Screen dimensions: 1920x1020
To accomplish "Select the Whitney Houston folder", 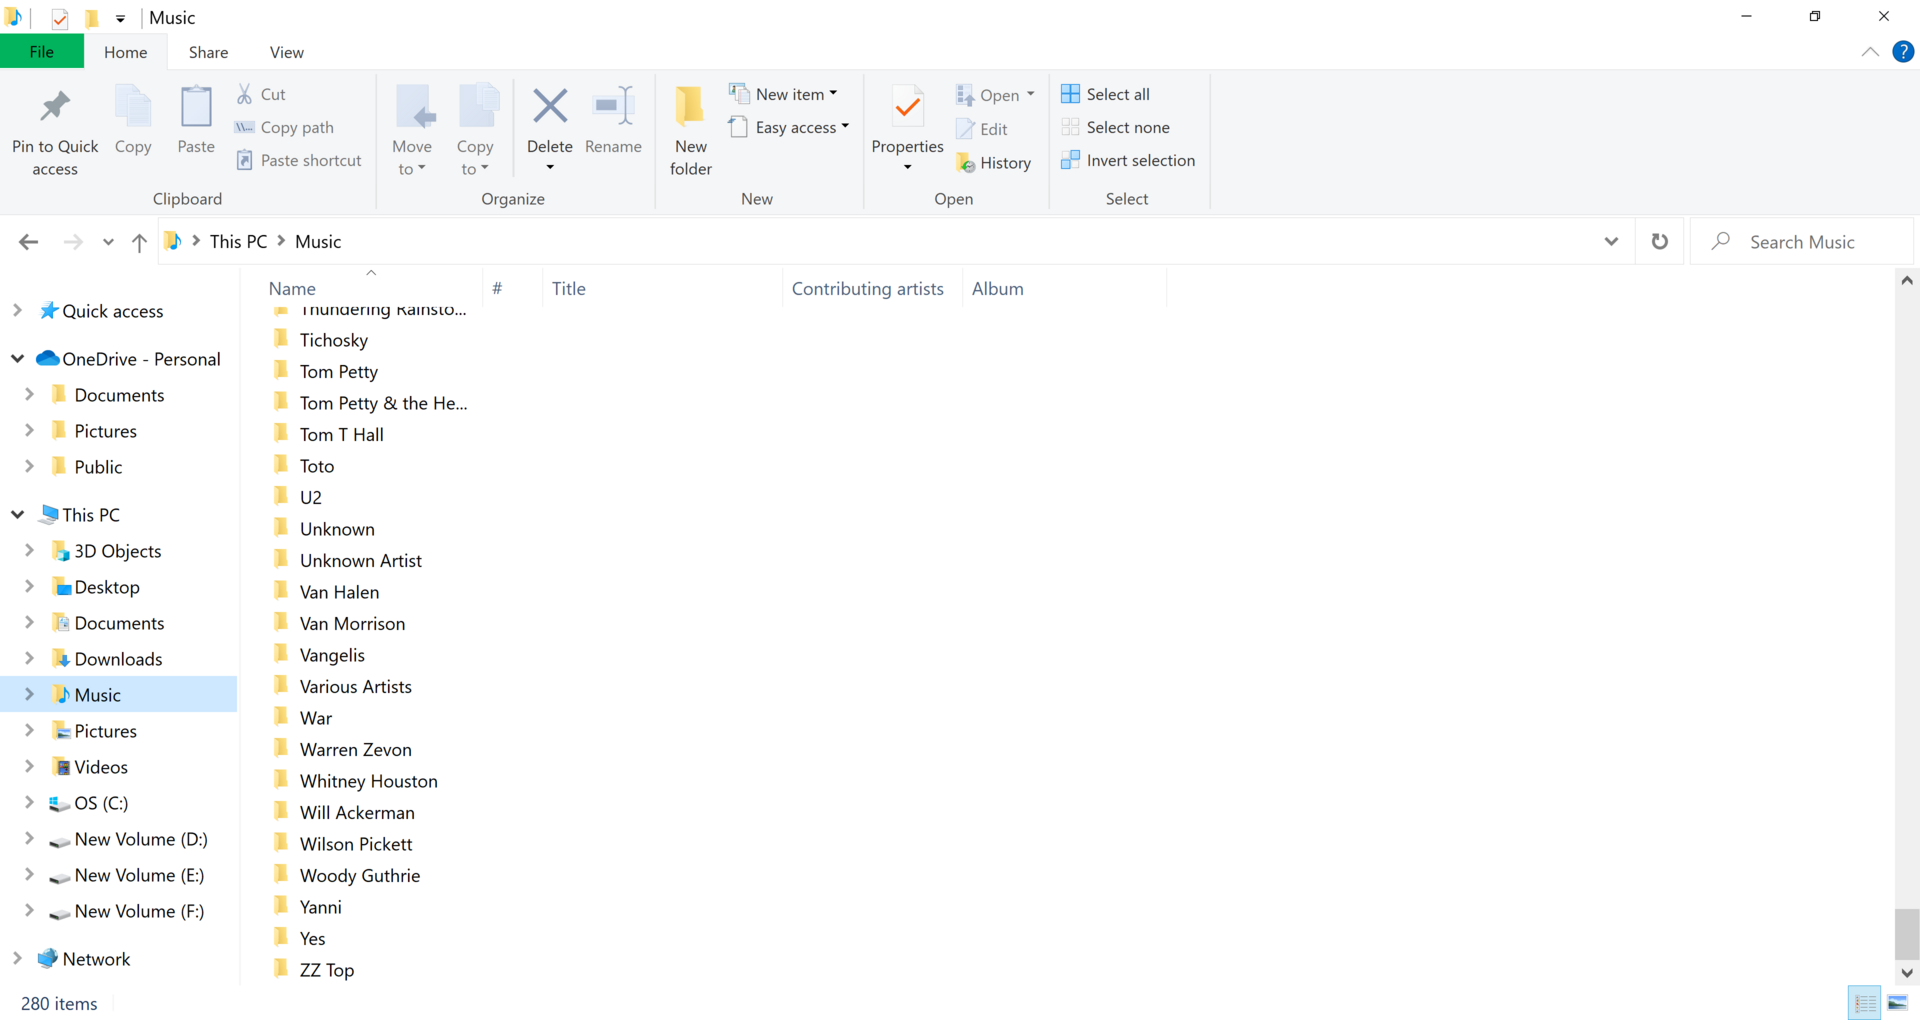I will 368,781.
